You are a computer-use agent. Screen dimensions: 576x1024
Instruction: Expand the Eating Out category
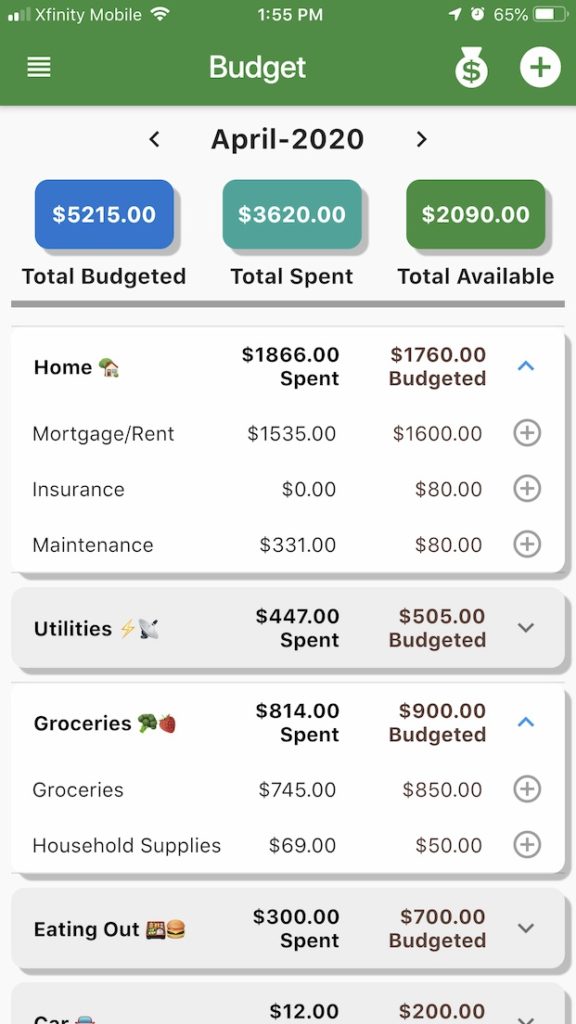[526, 928]
